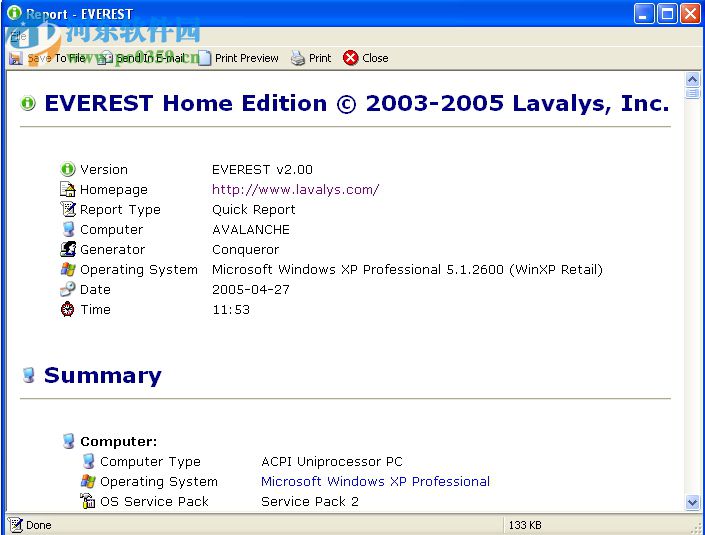This screenshot has width=705, height=535.
Task: Click the 133 KB status bar entry
Action: [x=525, y=525]
